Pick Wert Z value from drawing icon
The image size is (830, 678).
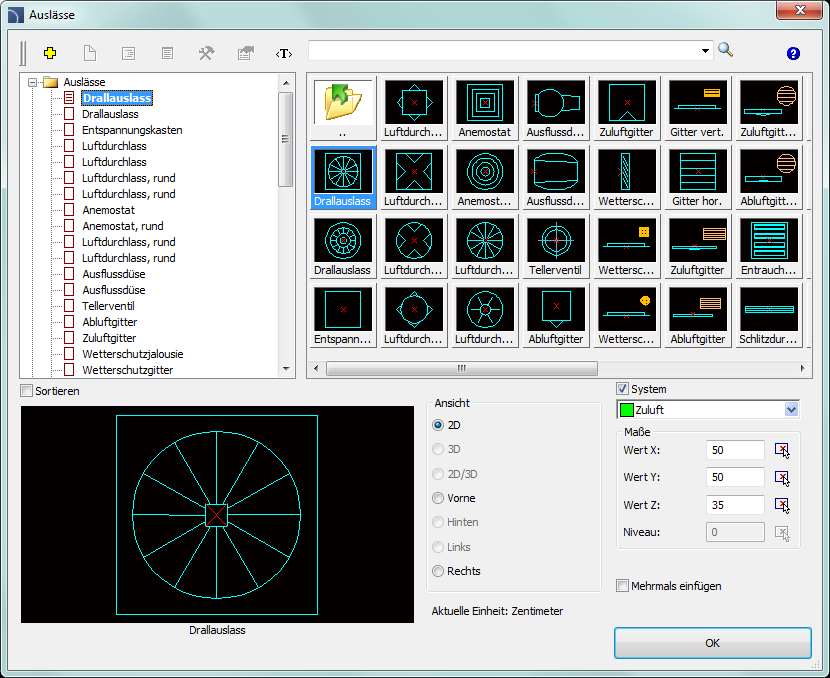pyautogui.click(x=782, y=505)
